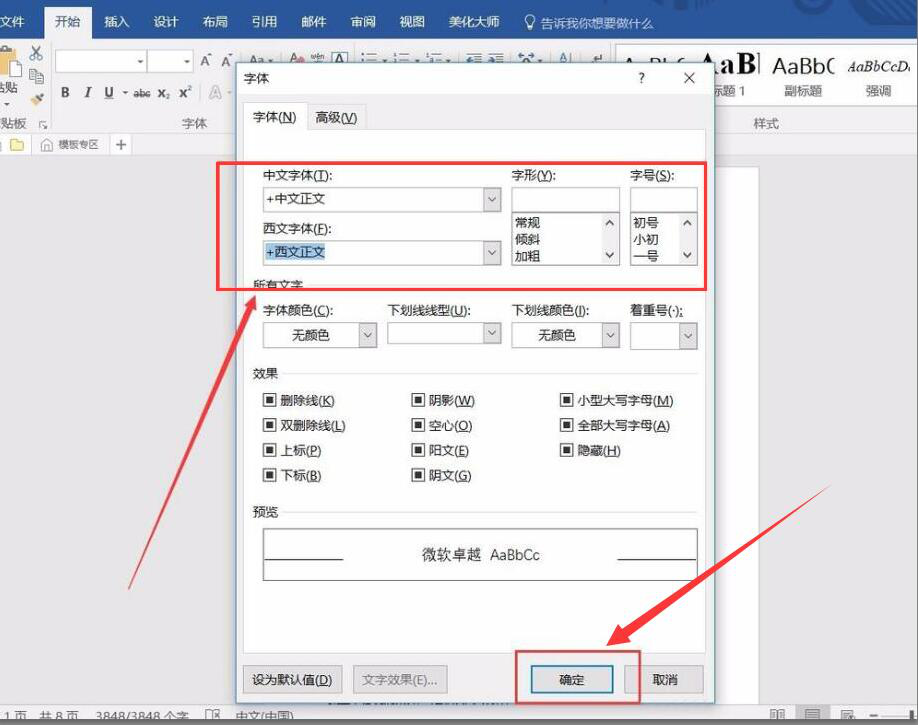Screen dimensions: 918x725
Task: Toggle Italic formatting in ribbon
Action: (x=88, y=93)
